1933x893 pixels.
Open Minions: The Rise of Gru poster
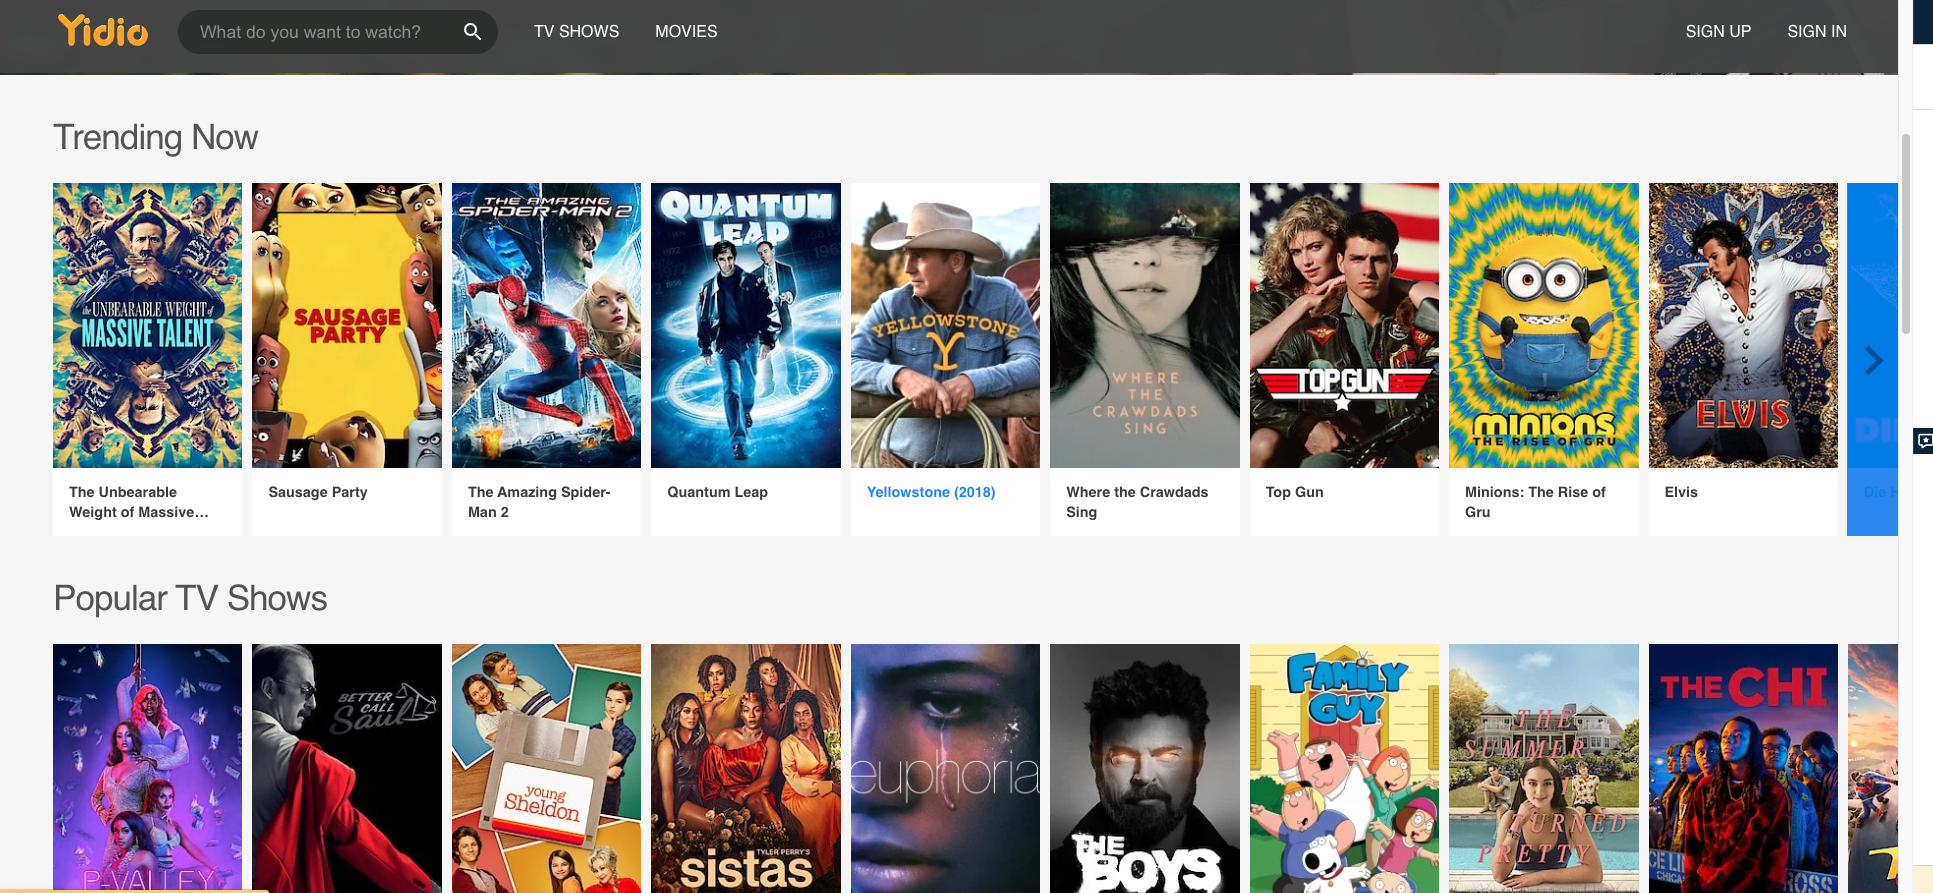[x=1543, y=325]
